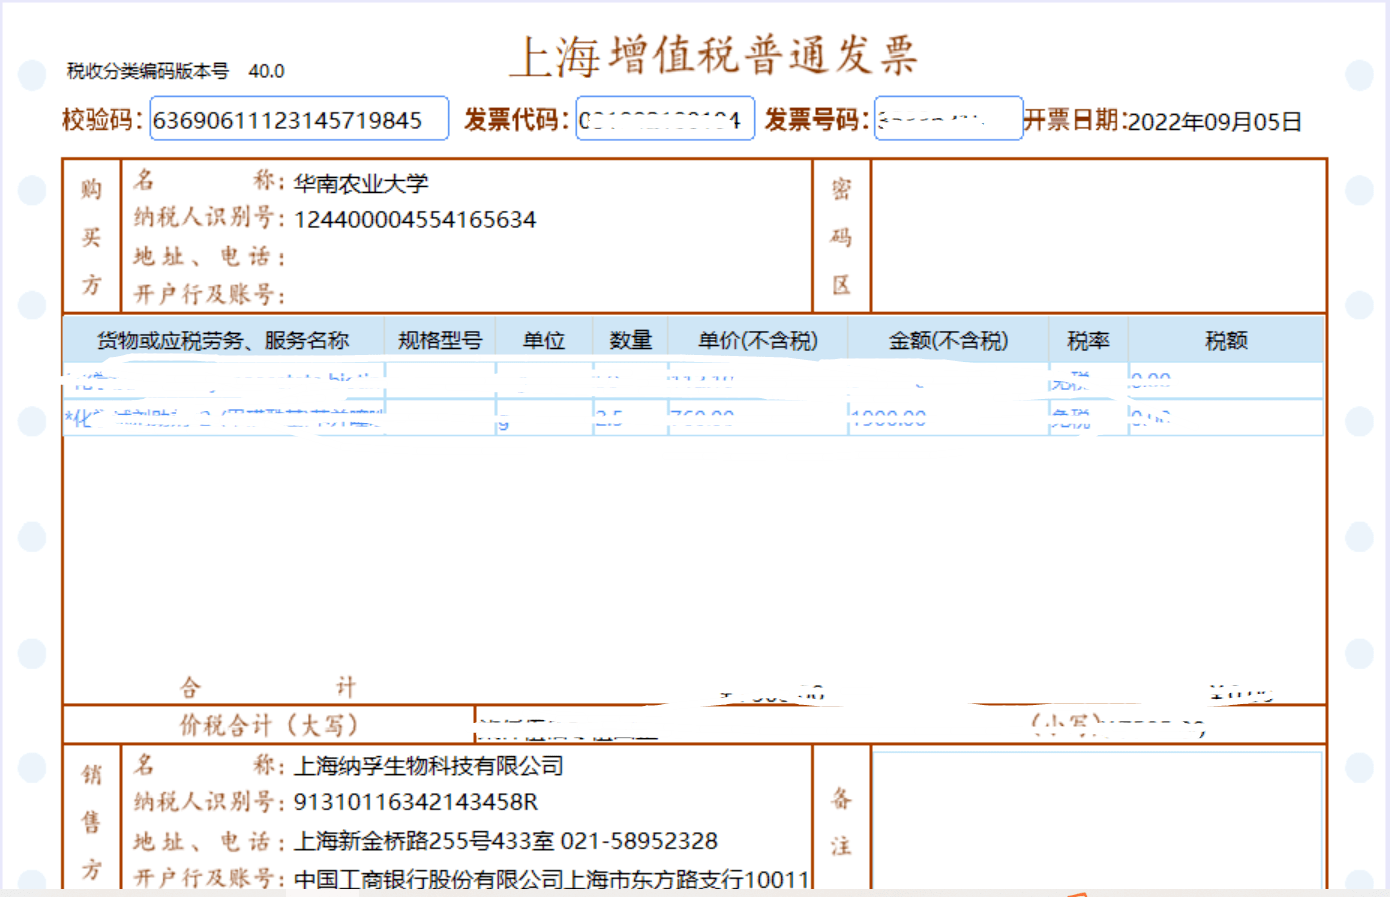1390x897 pixels.
Task: Click the 数量 column header
Action: pyautogui.click(x=630, y=341)
